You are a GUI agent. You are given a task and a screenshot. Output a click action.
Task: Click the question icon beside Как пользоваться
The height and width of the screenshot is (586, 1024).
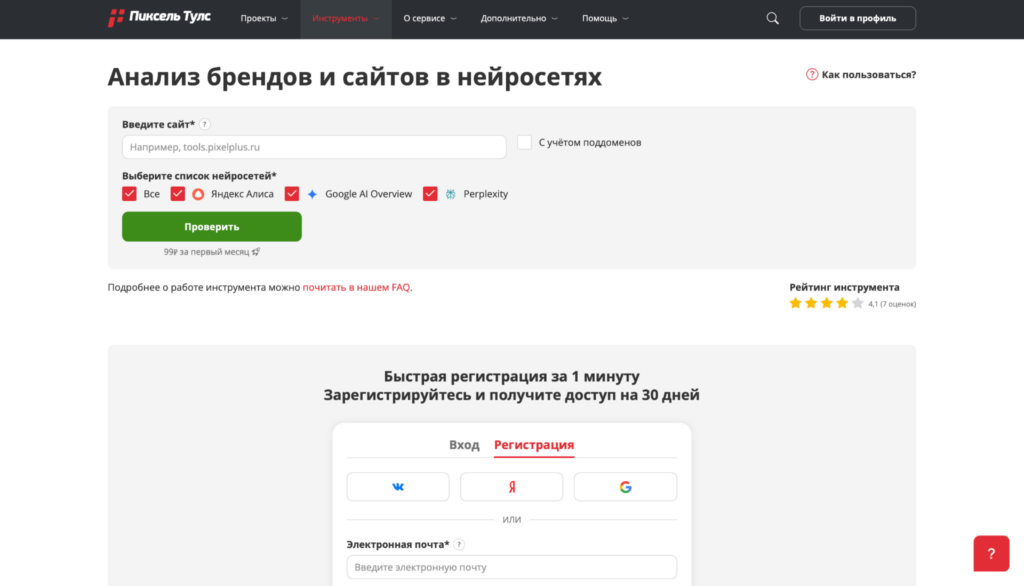[x=812, y=74]
